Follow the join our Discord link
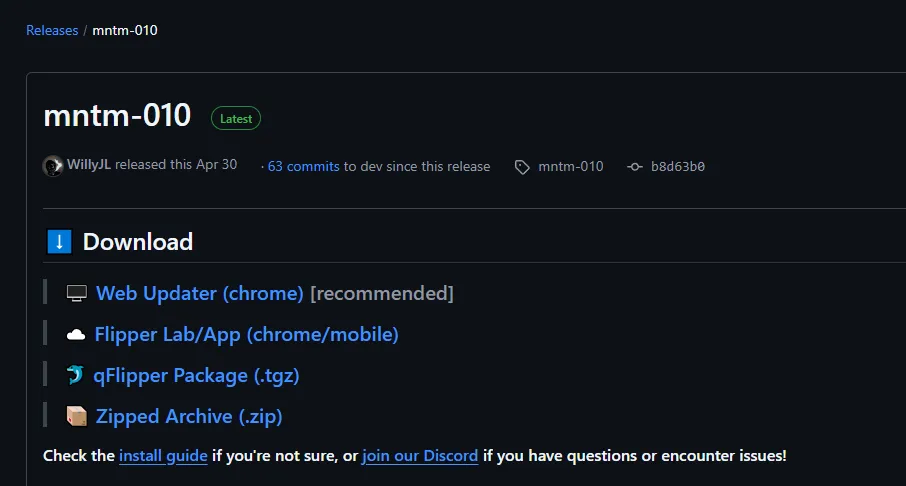 (420, 456)
